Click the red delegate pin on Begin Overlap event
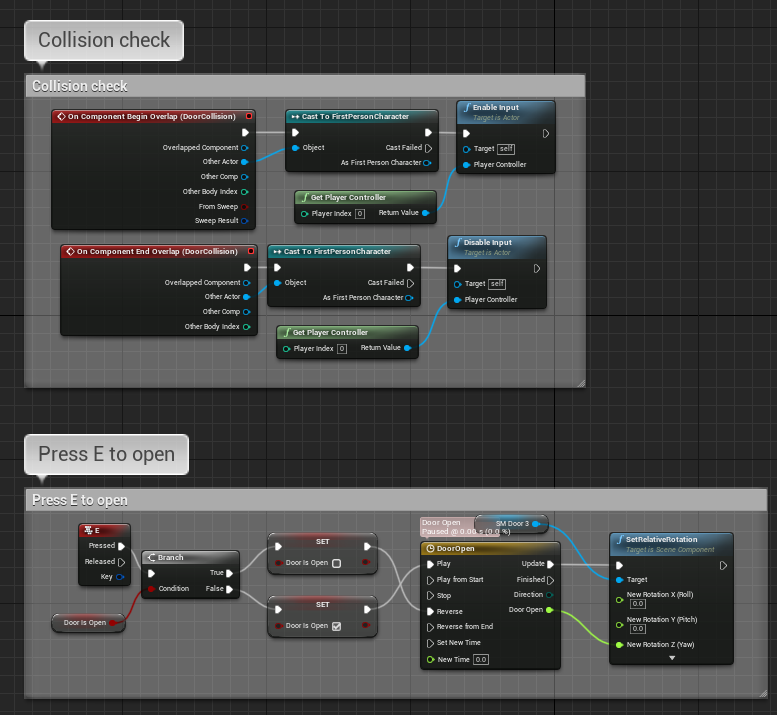The width and height of the screenshot is (777, 715). coord(248,116)
